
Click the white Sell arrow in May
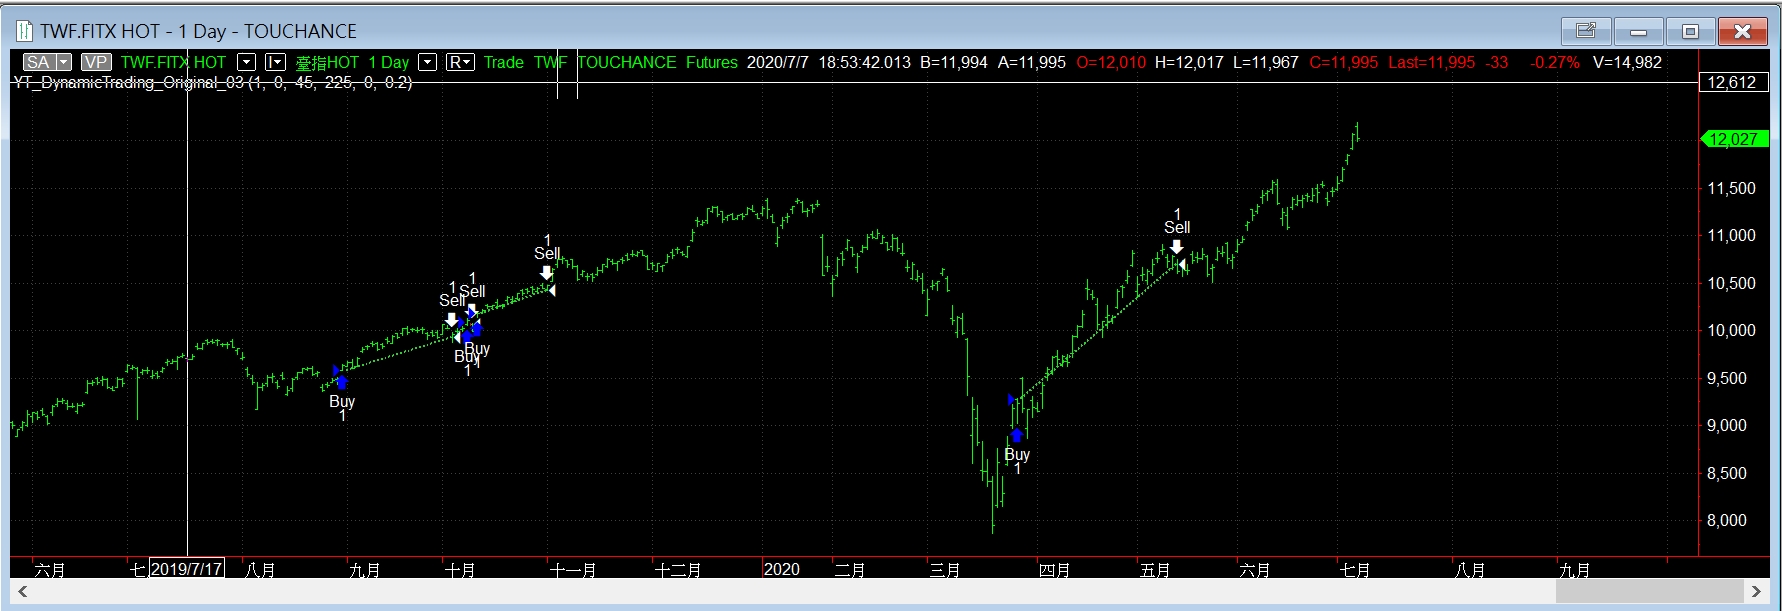tap(1177, 247)
